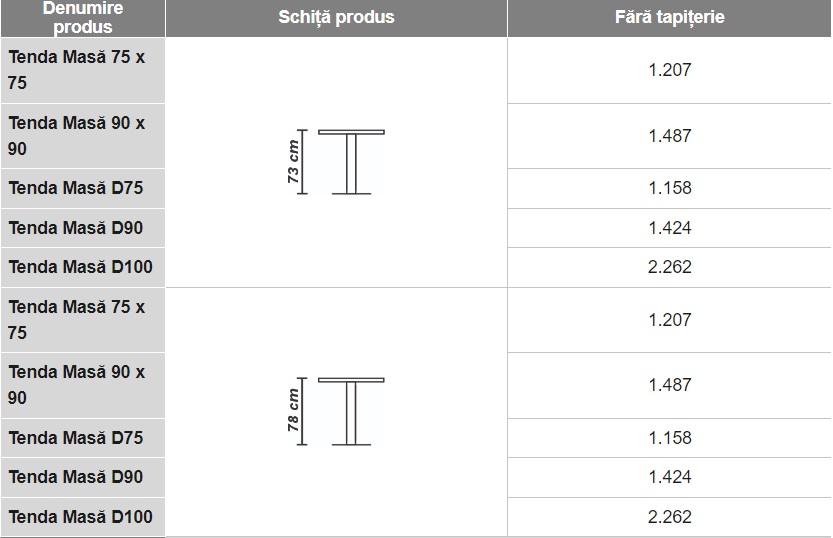The image size is (833, 538).
Task: Click the 78 cm height label
Action: 293,411
